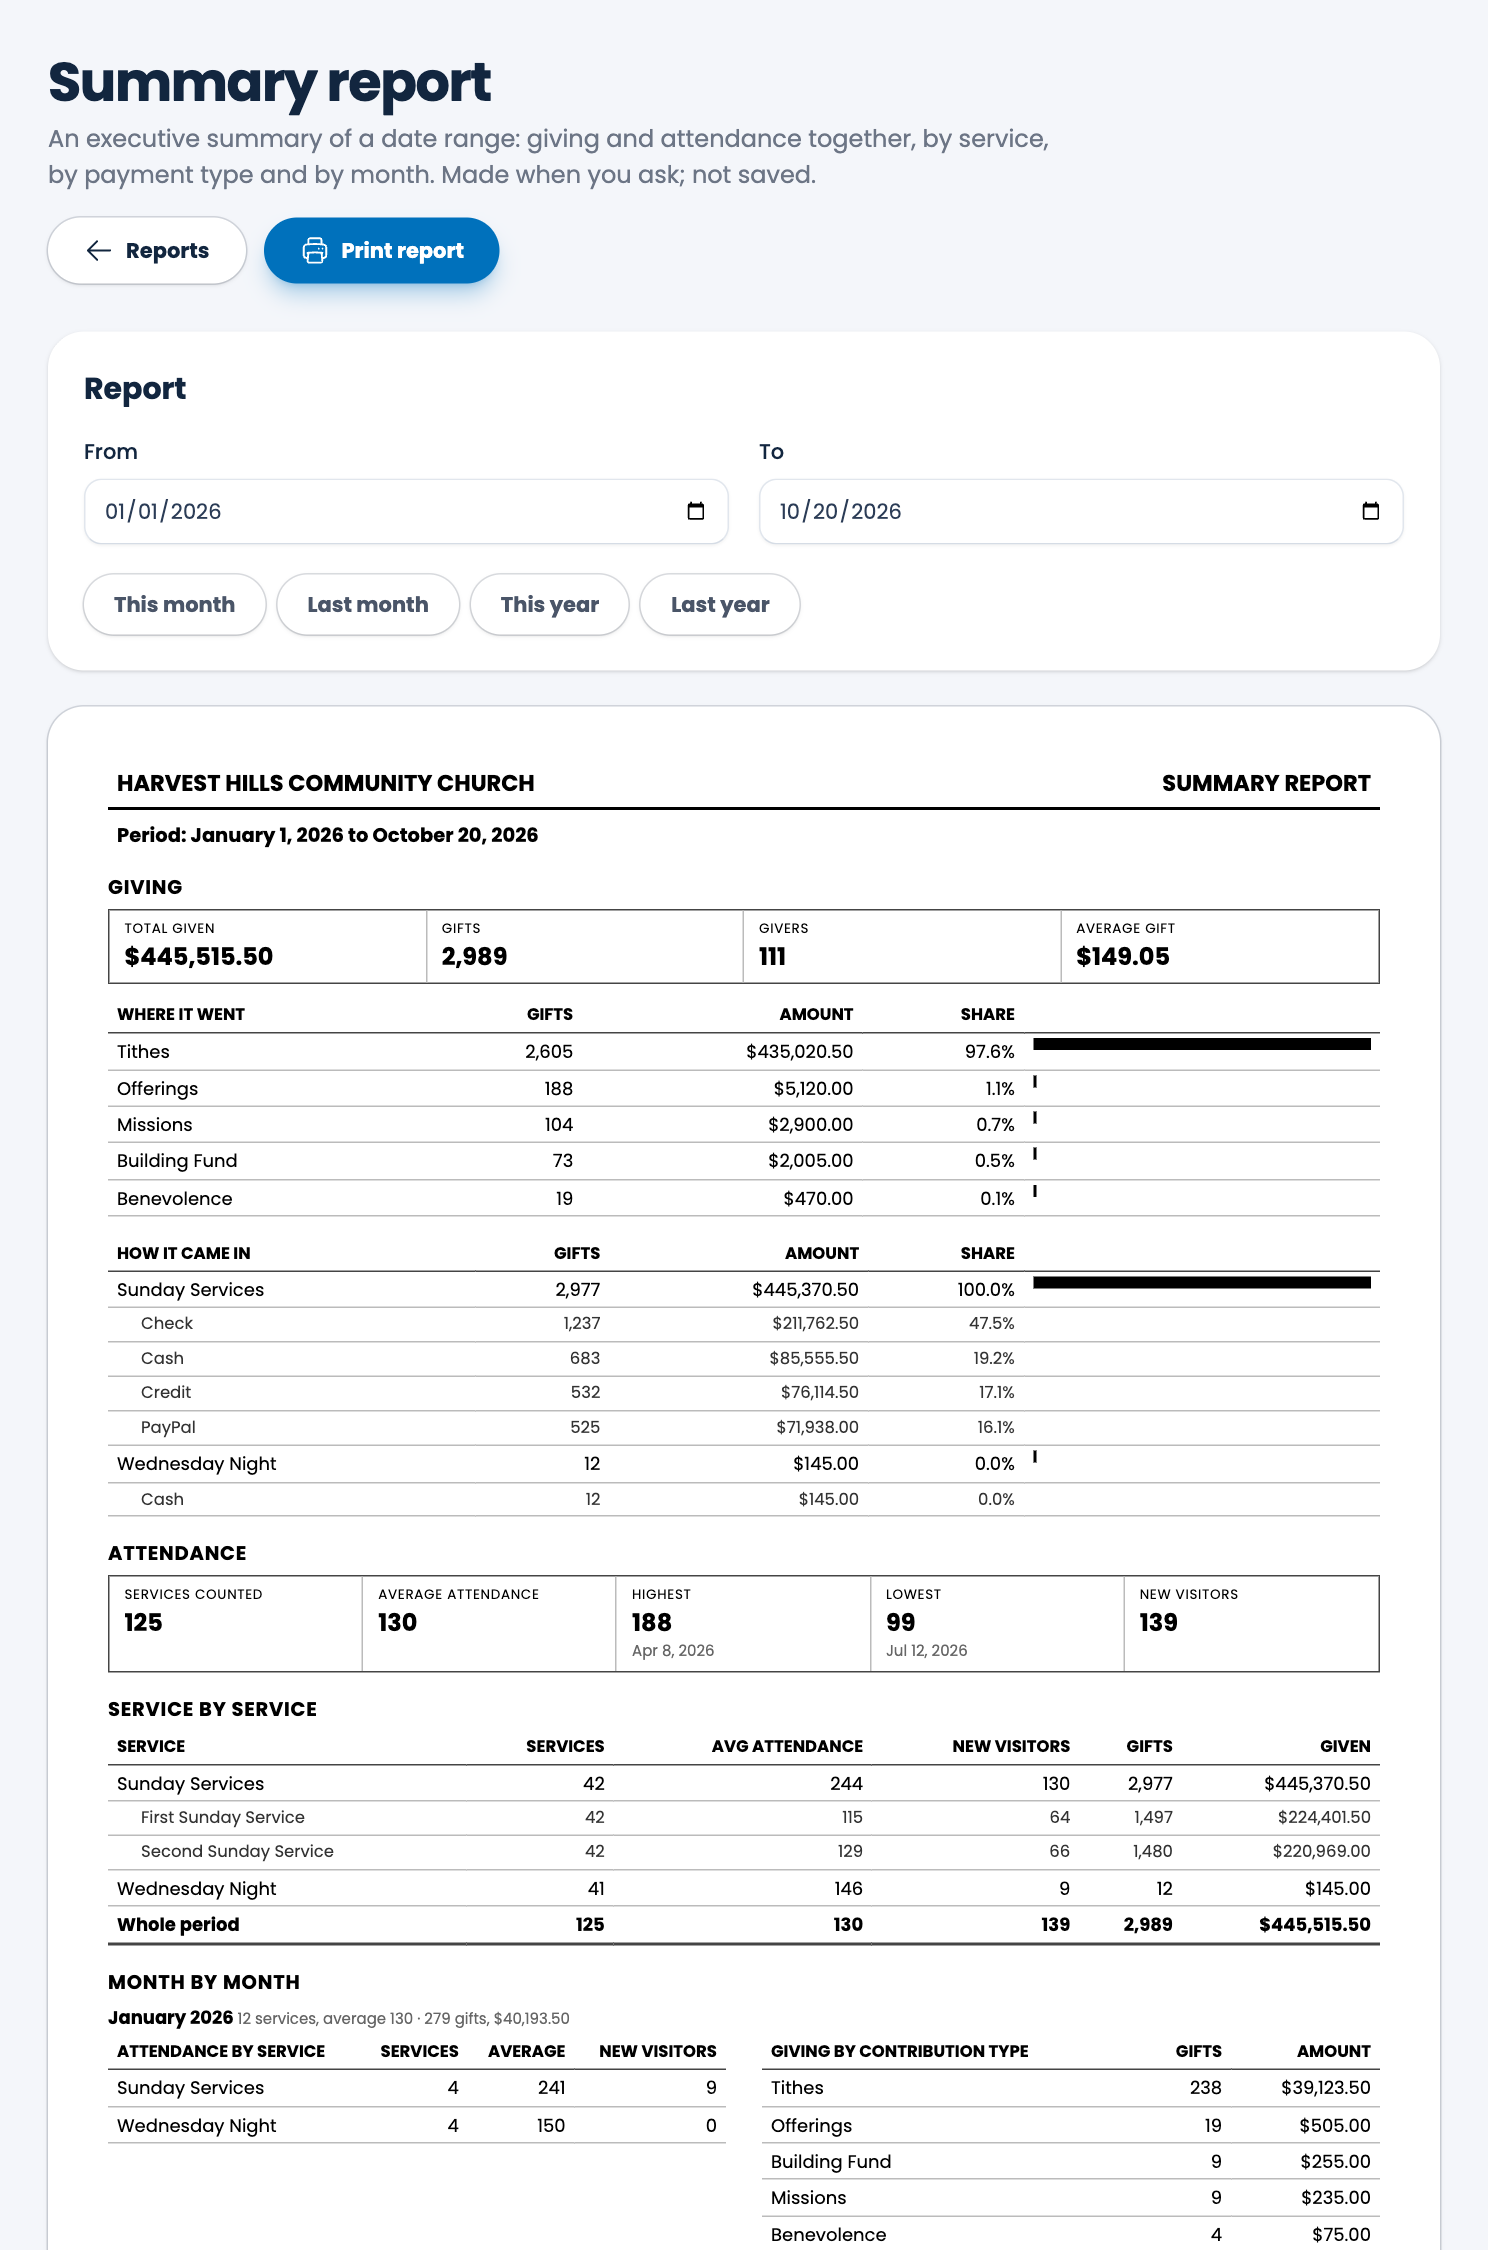Click the From date field 01/01/2026
This screenshot has height=2250, width=1488.
point(406,511)
